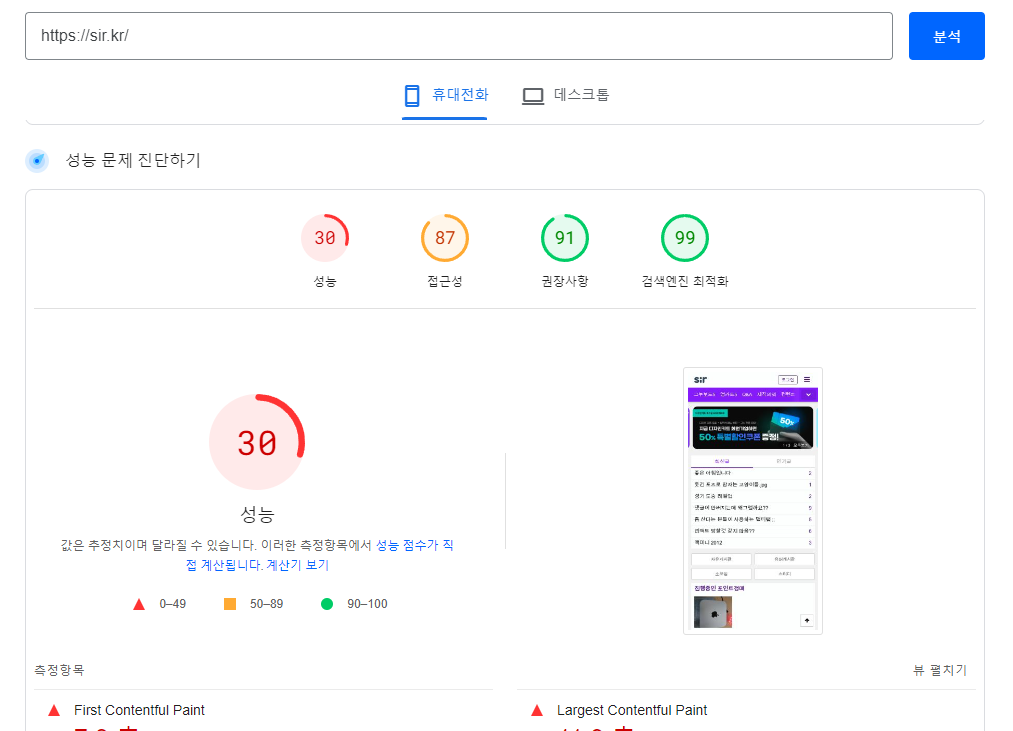Click the red triangle 0–49 legend icon

[x=139, y=604]
